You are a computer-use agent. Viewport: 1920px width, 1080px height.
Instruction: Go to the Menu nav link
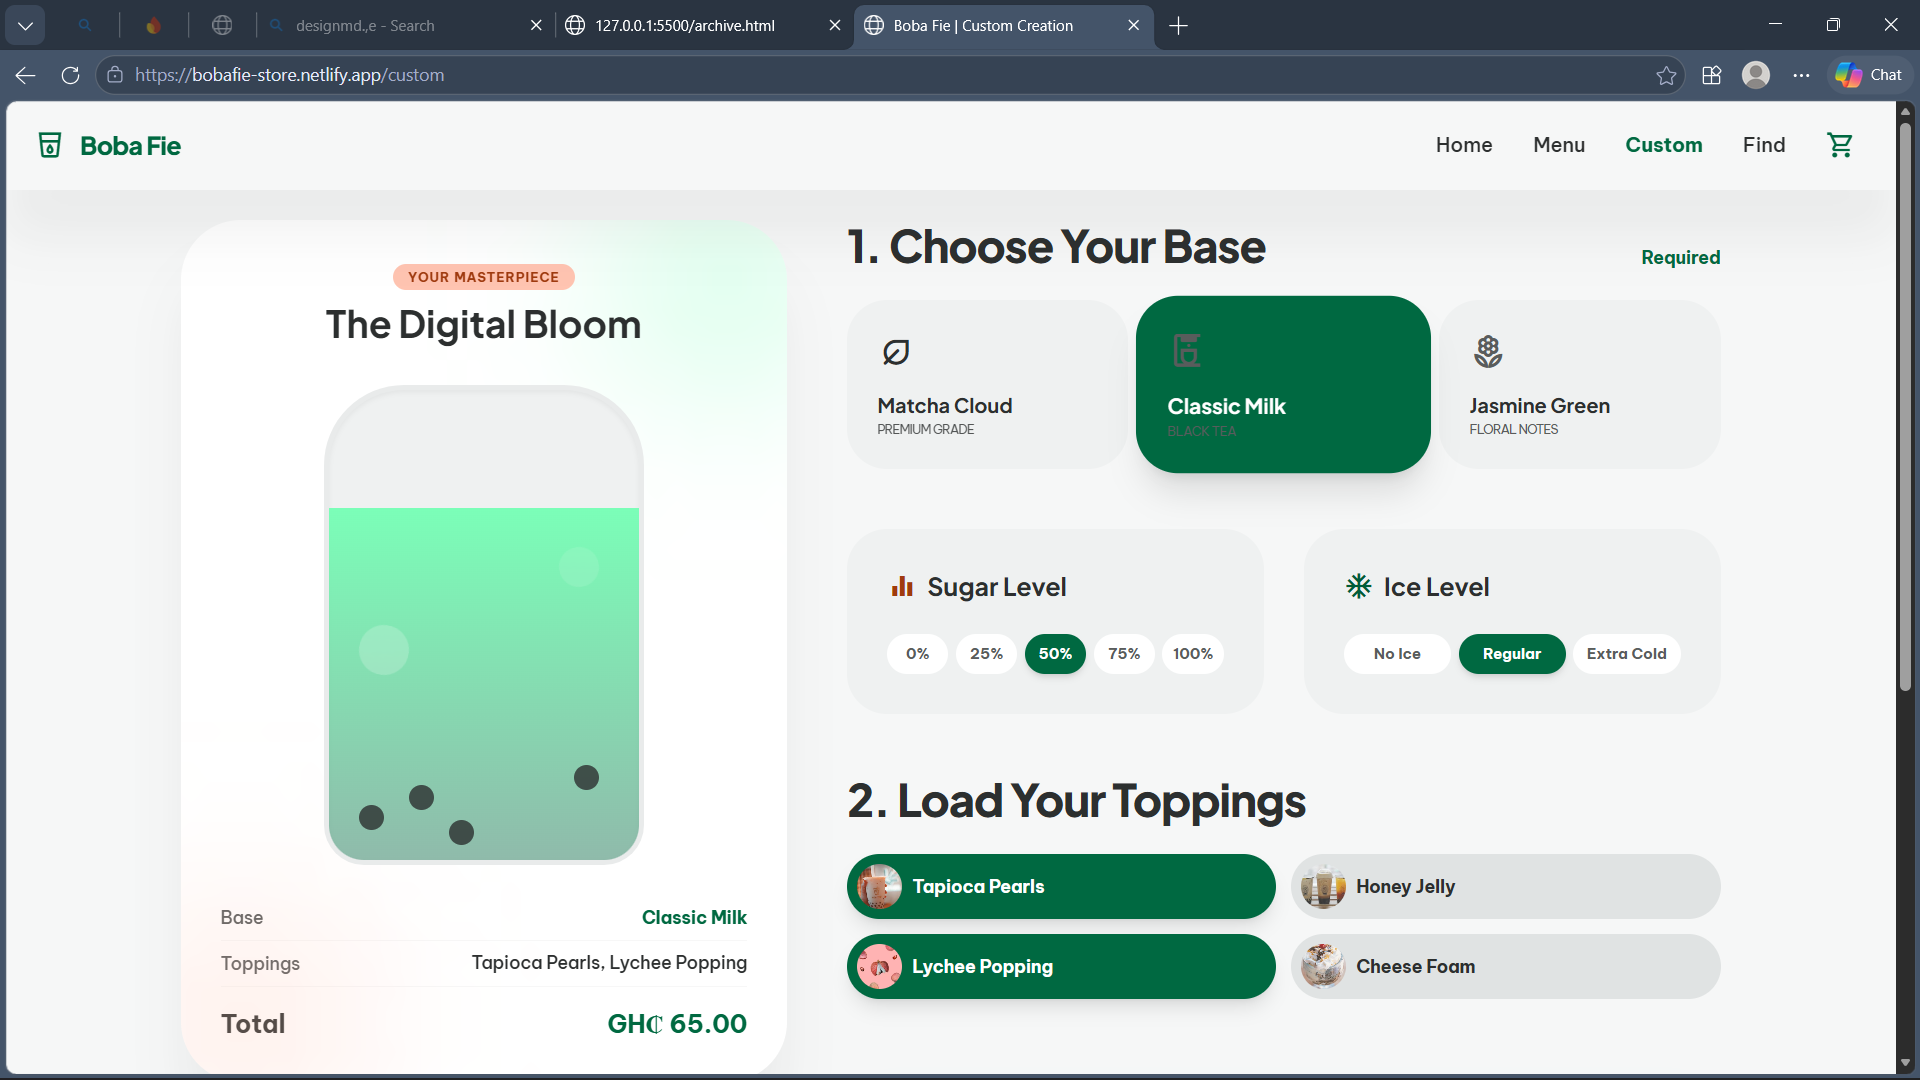point(1559,145)
